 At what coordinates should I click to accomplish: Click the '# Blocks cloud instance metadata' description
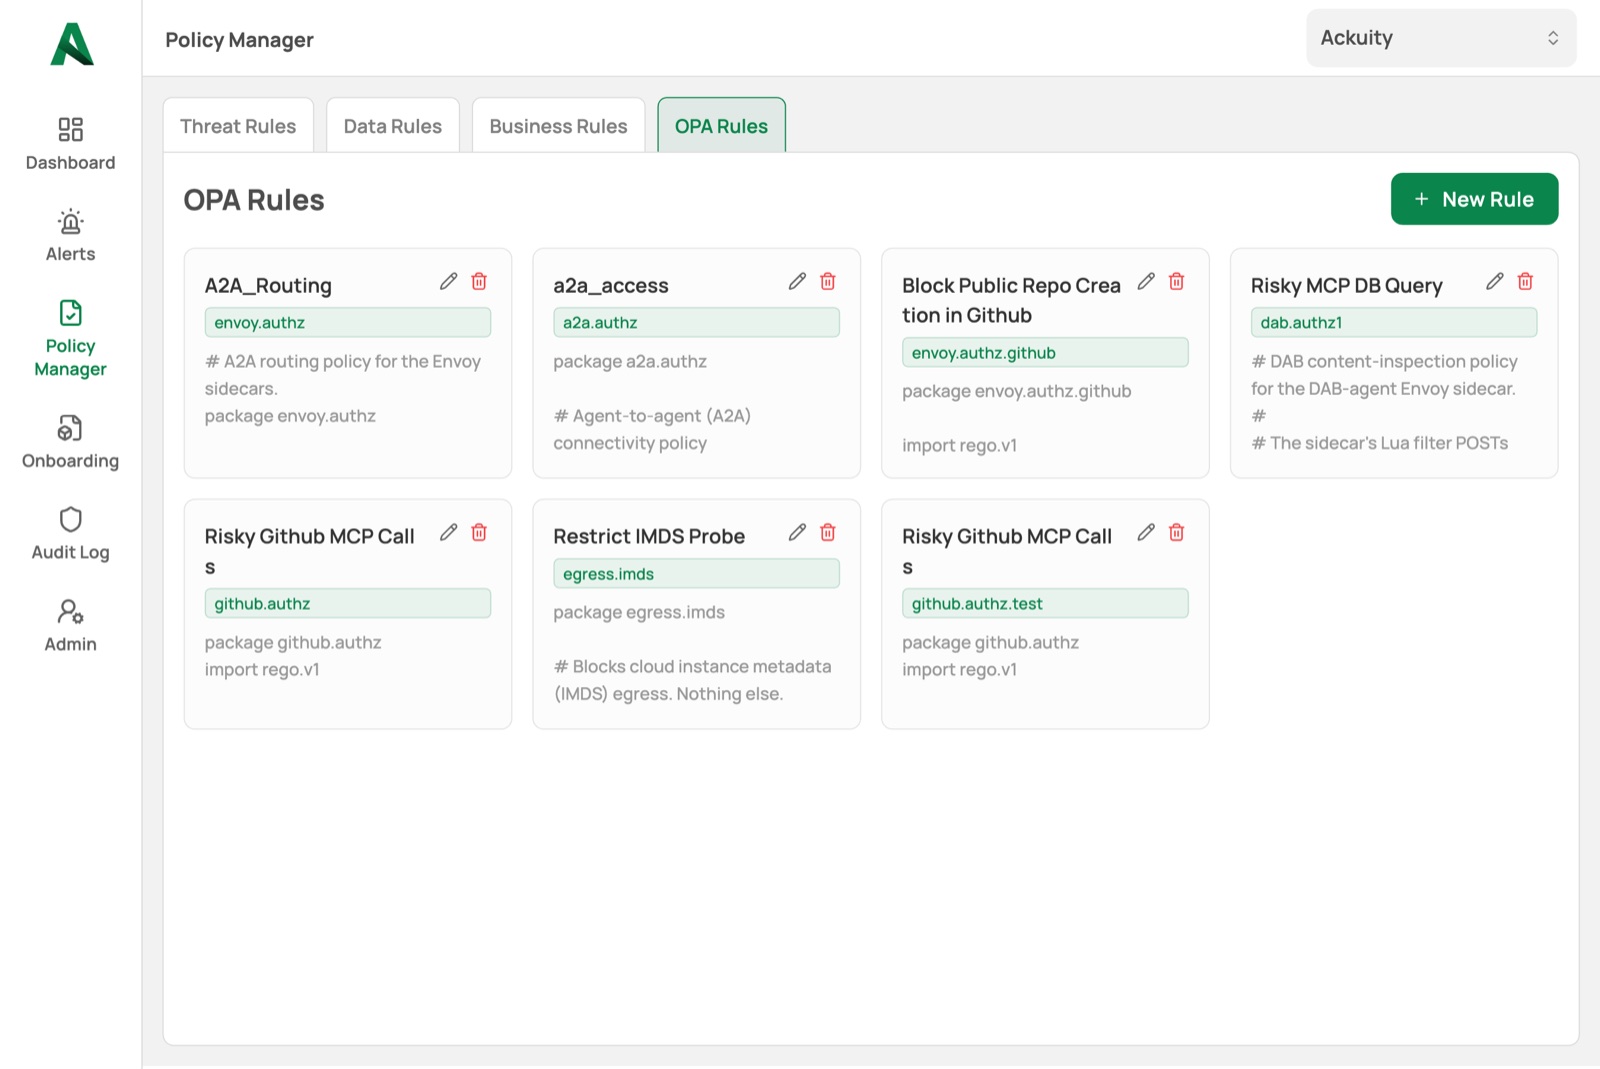tap(692, 666)
